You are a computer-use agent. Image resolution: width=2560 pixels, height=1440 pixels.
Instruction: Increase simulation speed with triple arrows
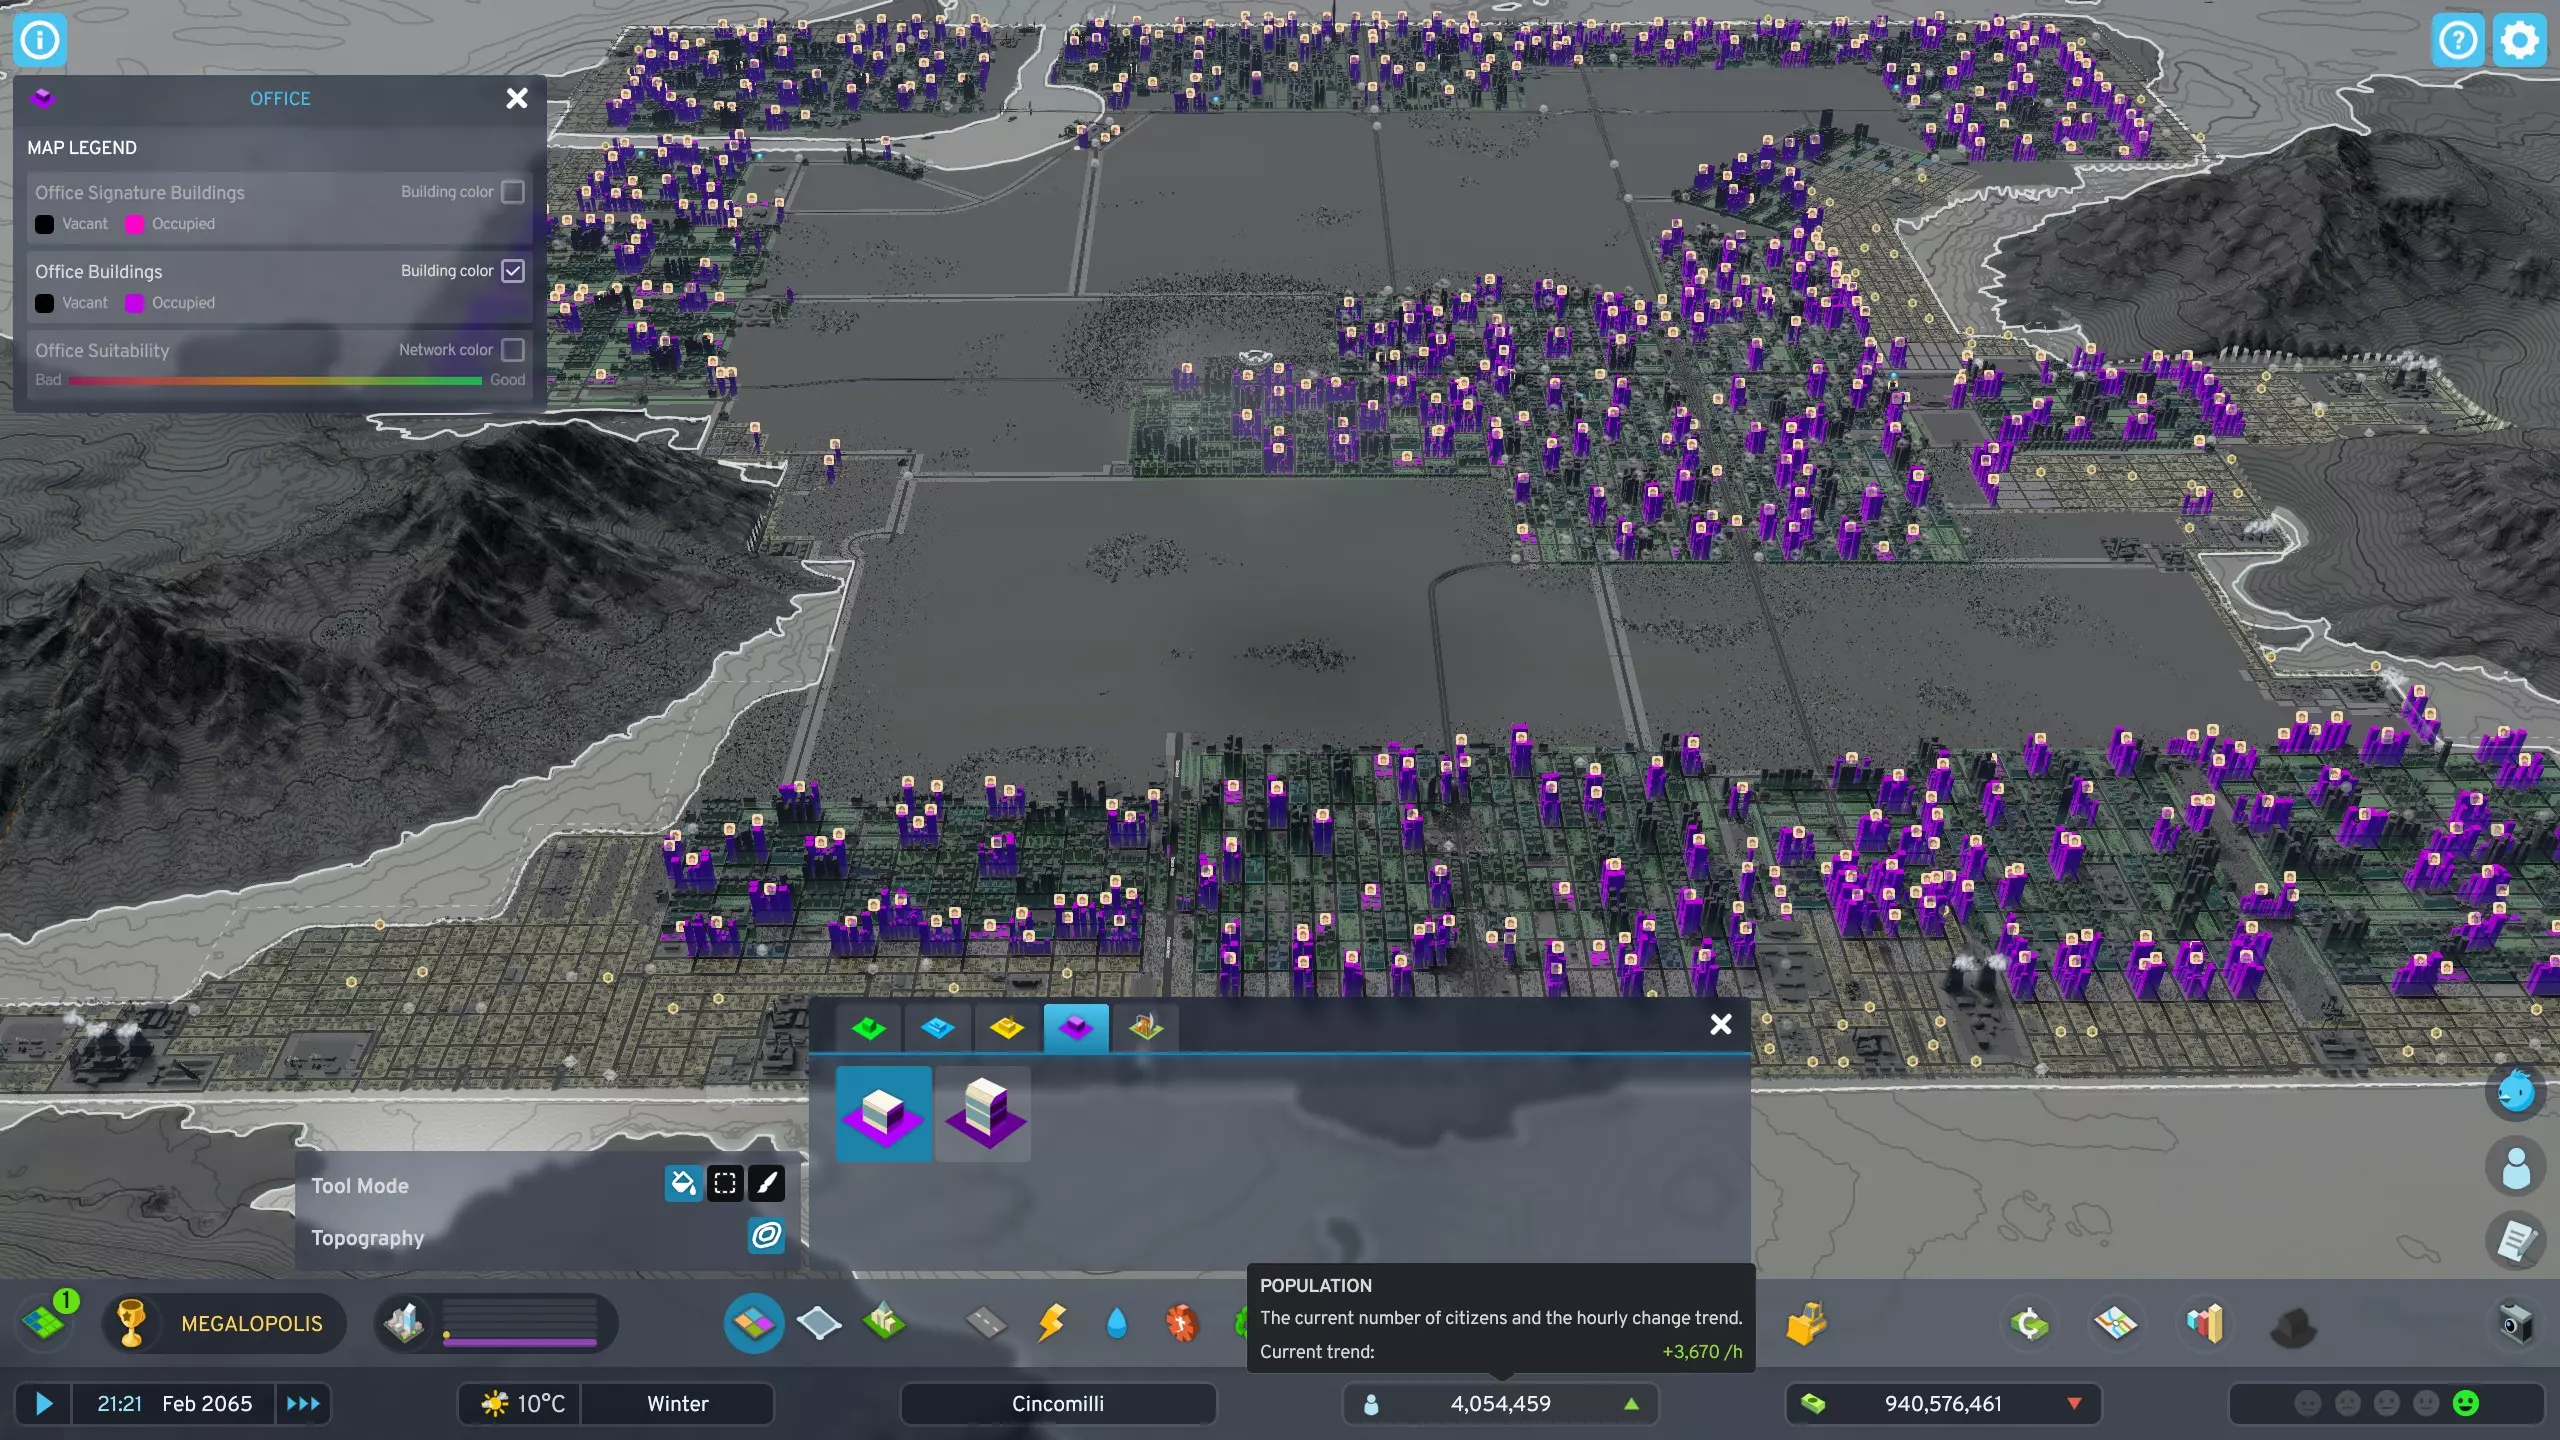[303, 1403]
